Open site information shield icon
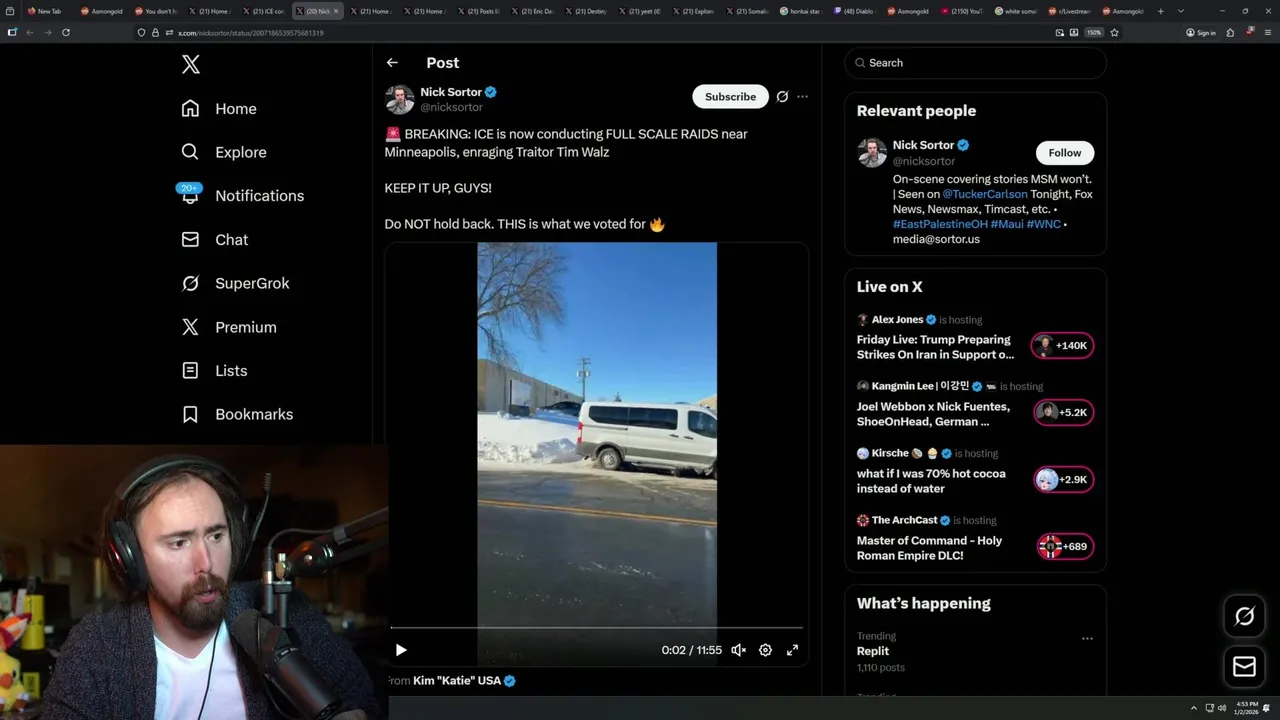1280x720 pixels. pyautogui.click(x=141, y=32)
